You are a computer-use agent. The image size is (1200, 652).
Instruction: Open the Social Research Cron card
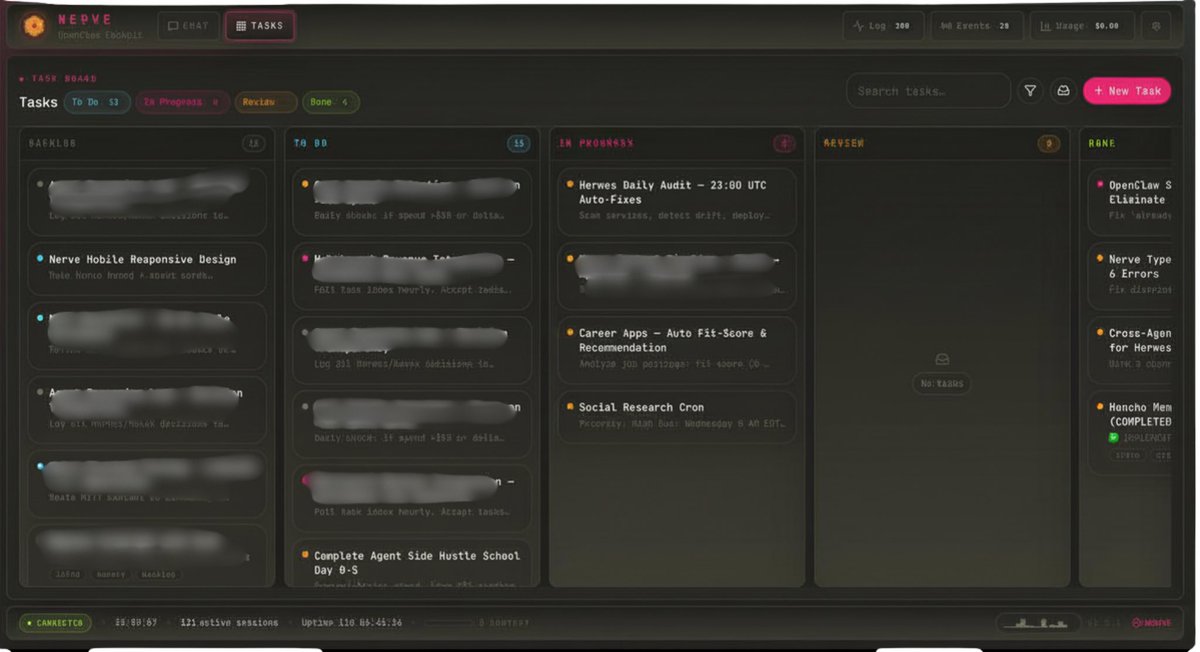click(677, 416)
